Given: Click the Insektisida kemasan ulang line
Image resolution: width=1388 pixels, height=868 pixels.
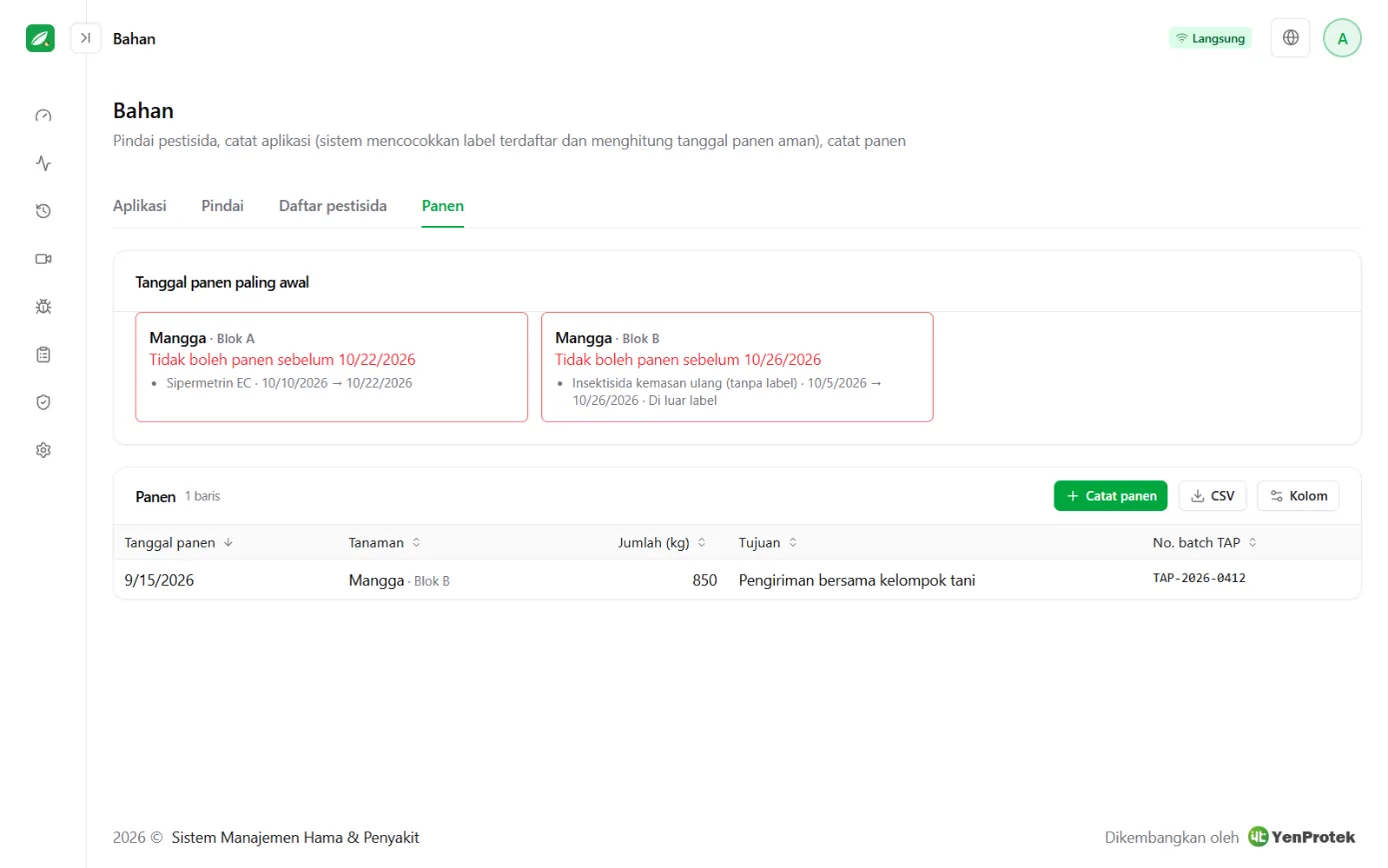Looking at the screenshot, I should (727, 392).
